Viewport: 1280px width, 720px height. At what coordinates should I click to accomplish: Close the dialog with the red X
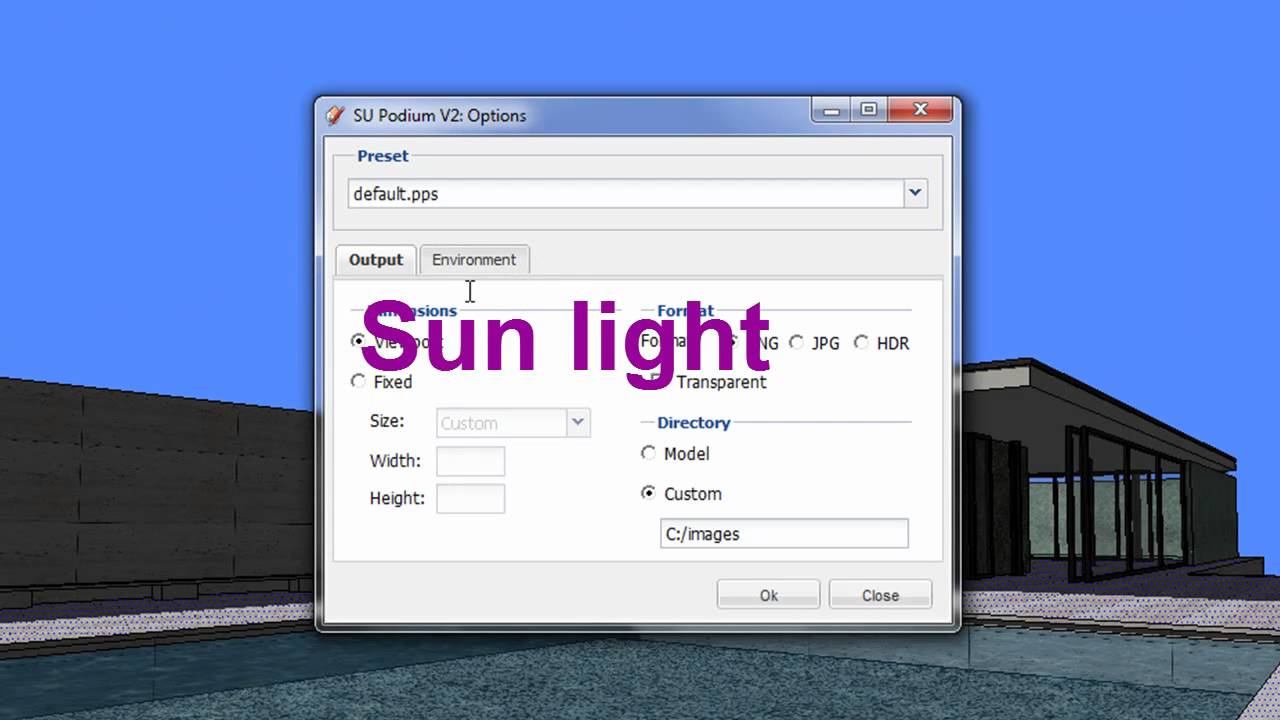coord(921,110)
